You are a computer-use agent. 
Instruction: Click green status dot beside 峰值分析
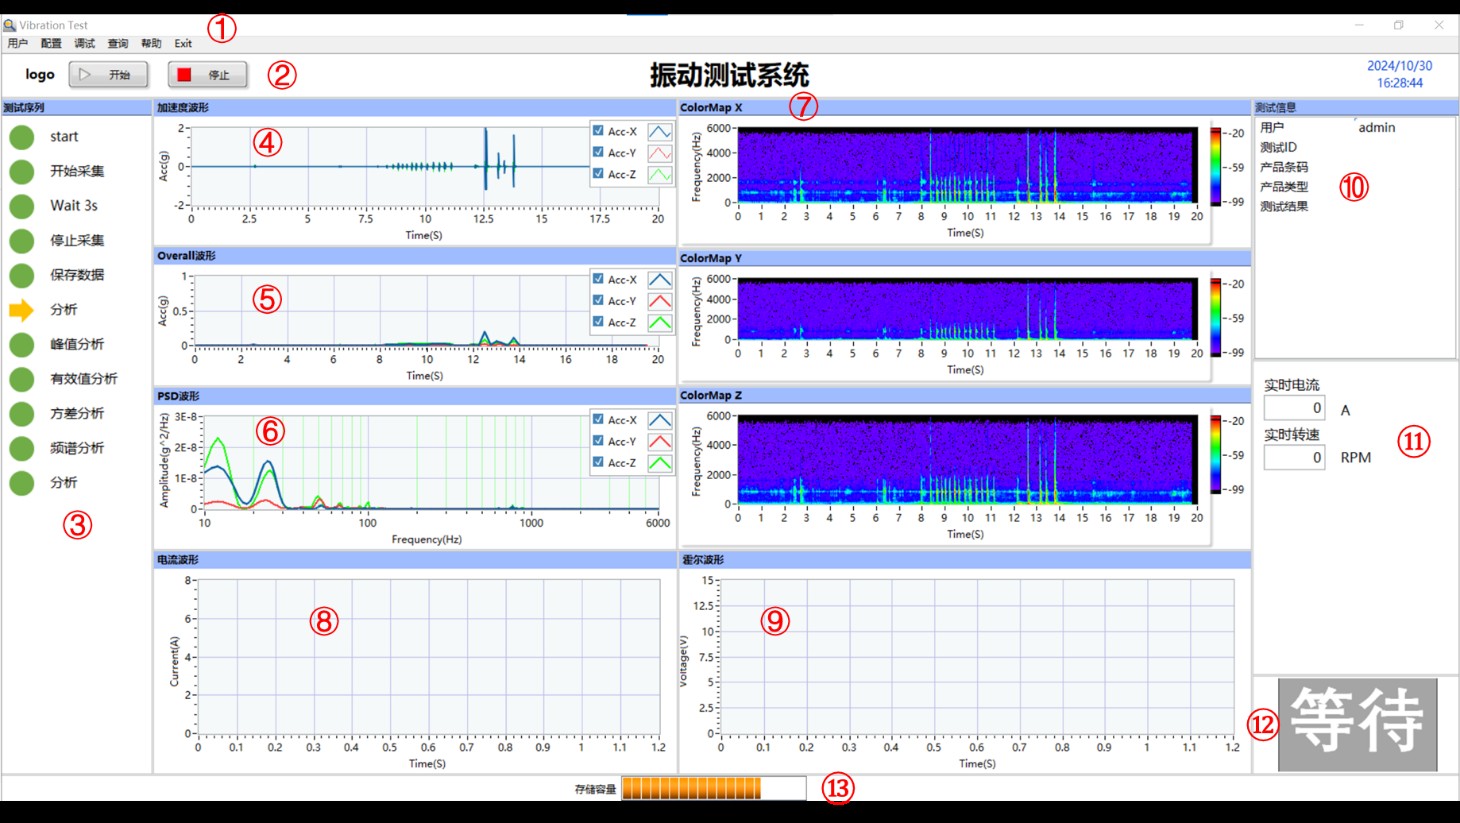pyautogui.click(x=22, y=344)
